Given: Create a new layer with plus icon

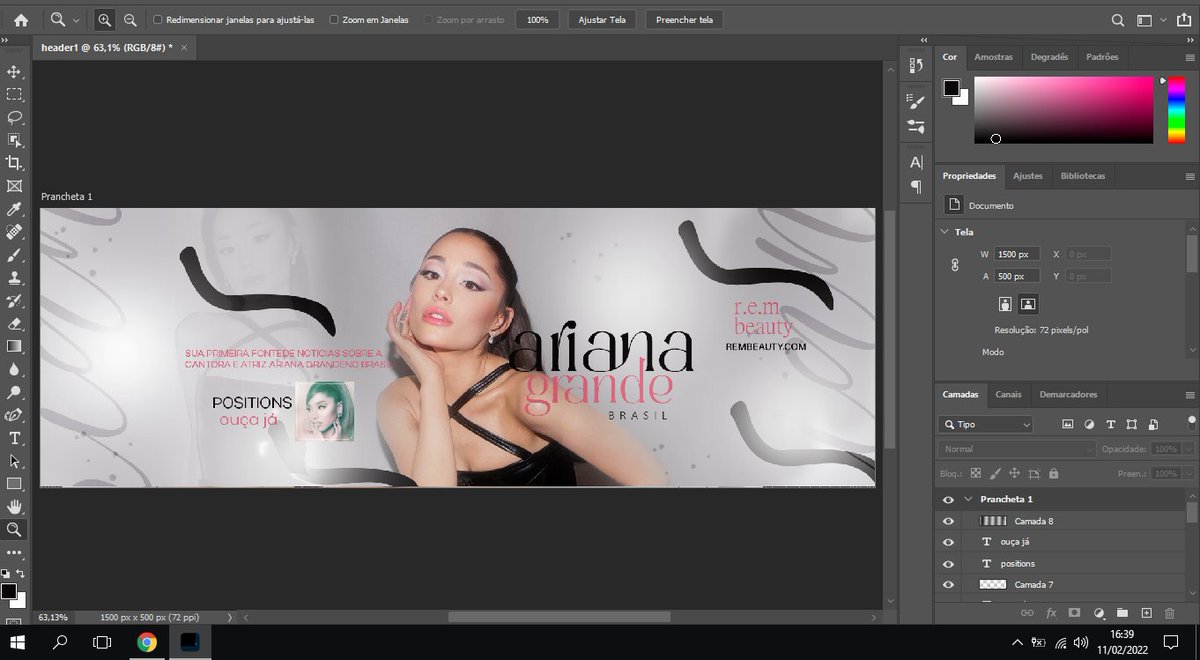Looking at the screenshot, I should (x=1147, y=612).
